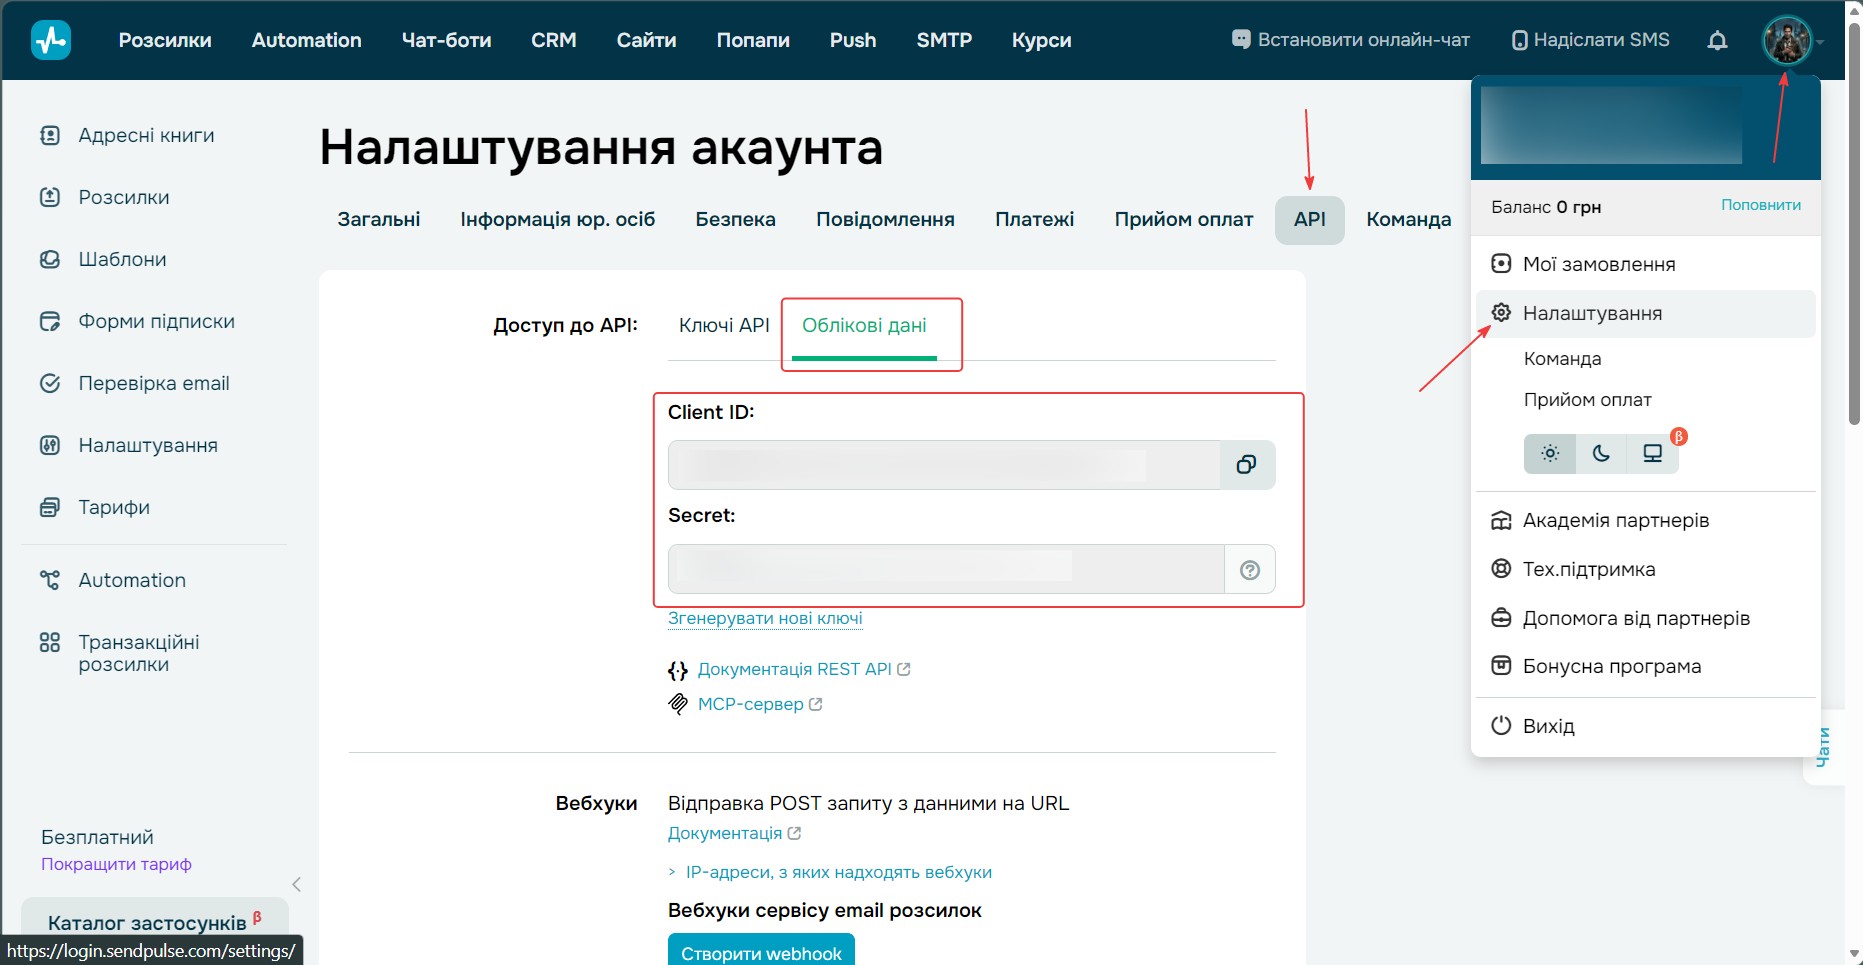This screenshot has height=965, width=1863.
Task: Expand the user avatar dropdown
Action: tap(1788, 41)
